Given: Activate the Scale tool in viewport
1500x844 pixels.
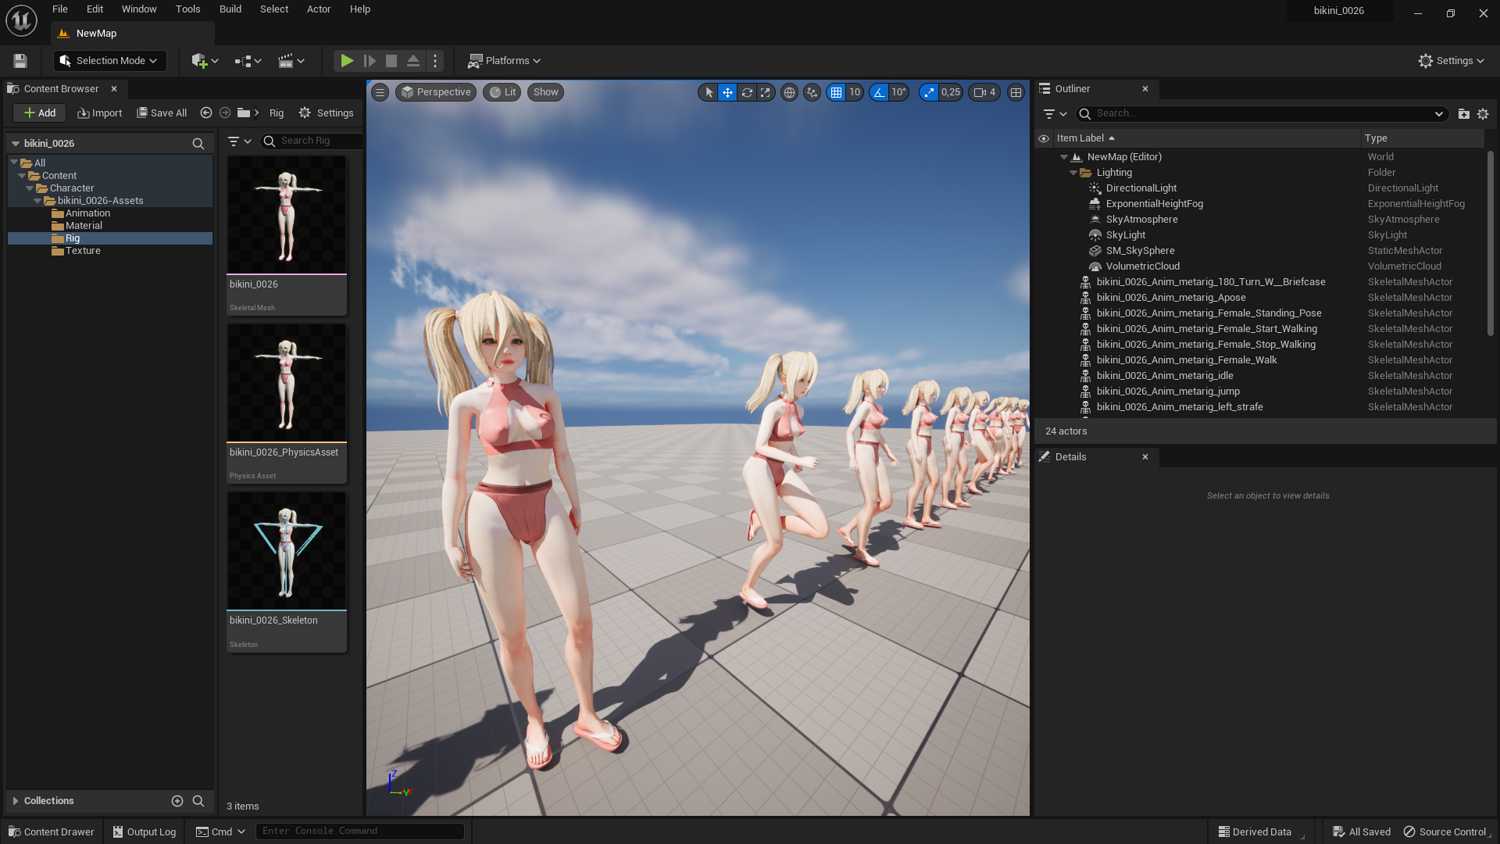Looking at the screenshot, I should tap(766, 92).
